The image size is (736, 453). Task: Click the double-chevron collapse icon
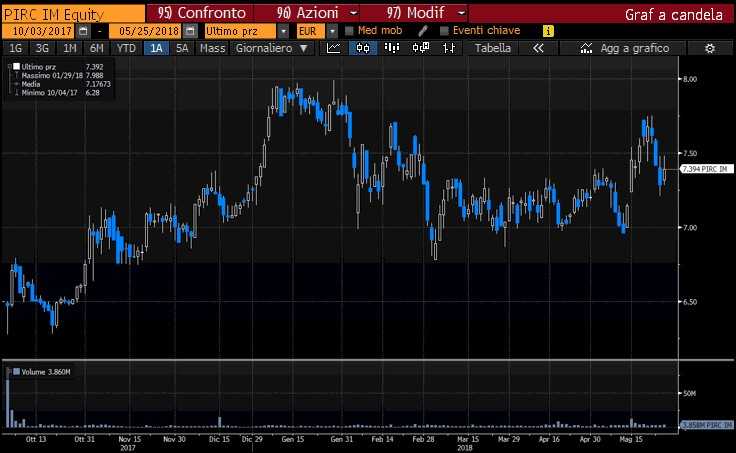[x=538, y=48]
